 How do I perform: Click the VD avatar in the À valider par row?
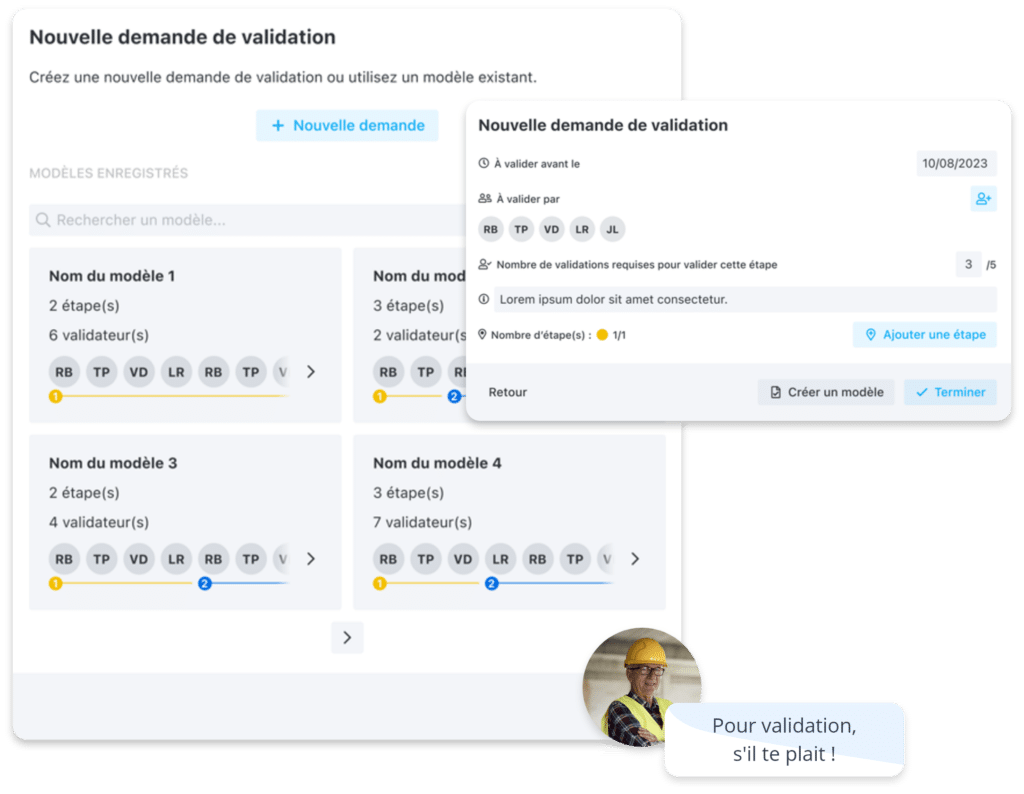click(x=551, y=229)
